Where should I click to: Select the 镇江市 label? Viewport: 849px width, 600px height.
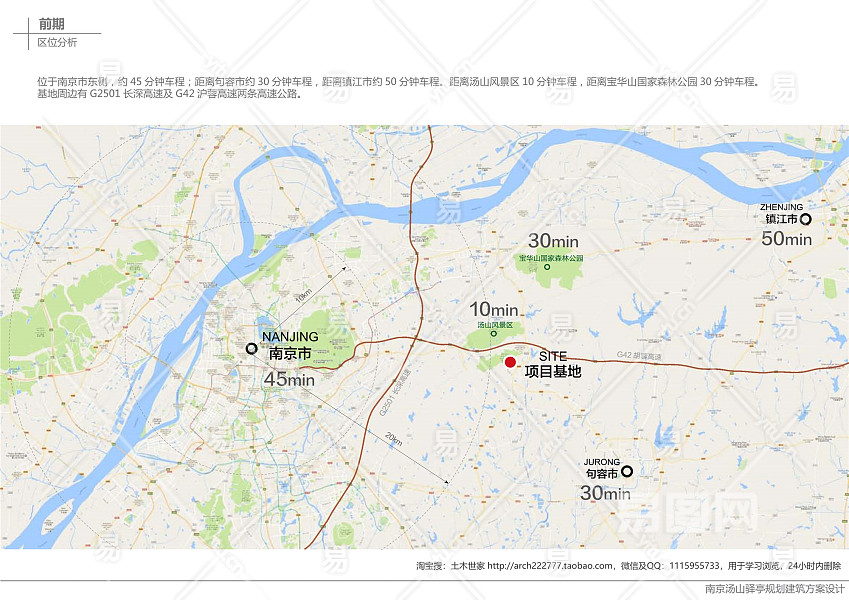pyautogui.click(x=781, y=219)
